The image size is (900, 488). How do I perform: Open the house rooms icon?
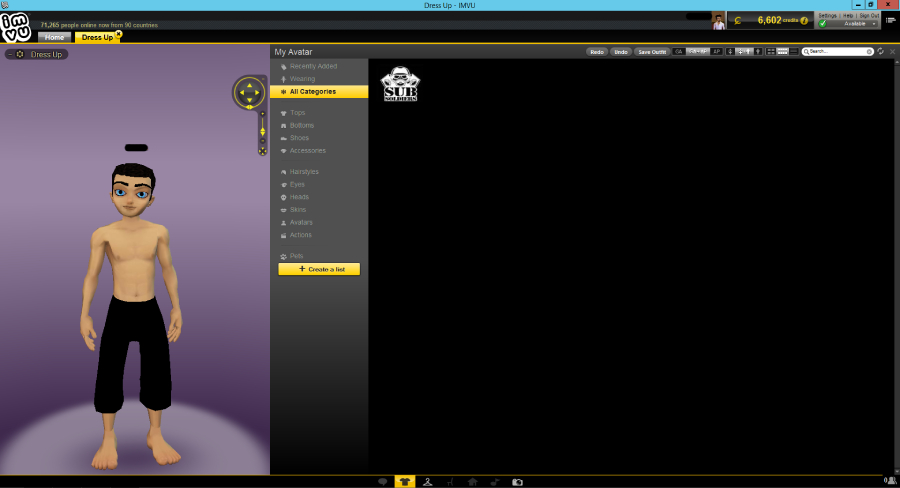point(472,482)
